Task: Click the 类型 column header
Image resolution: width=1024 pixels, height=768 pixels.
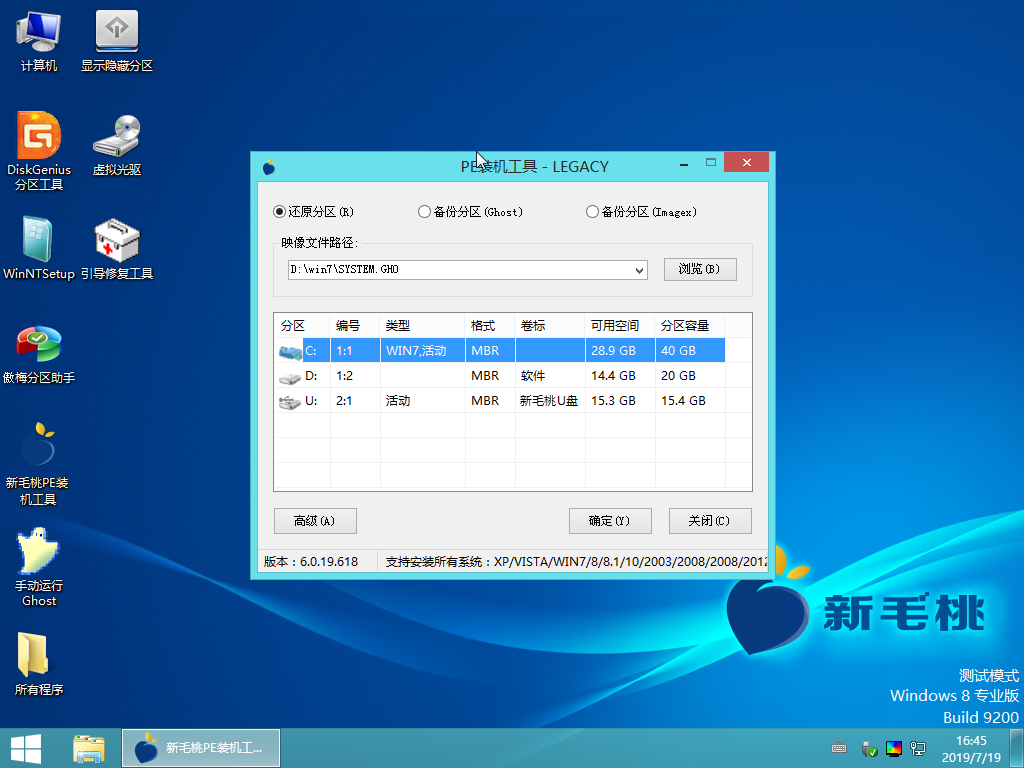Action: (x=423, y=325)
